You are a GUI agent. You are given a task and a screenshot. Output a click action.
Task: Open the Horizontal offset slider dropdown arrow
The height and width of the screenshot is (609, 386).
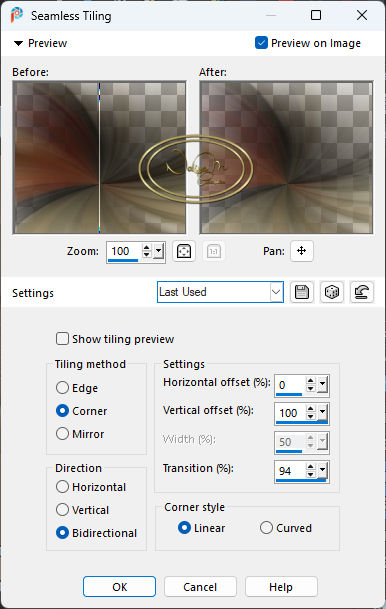tap(323, 385)
